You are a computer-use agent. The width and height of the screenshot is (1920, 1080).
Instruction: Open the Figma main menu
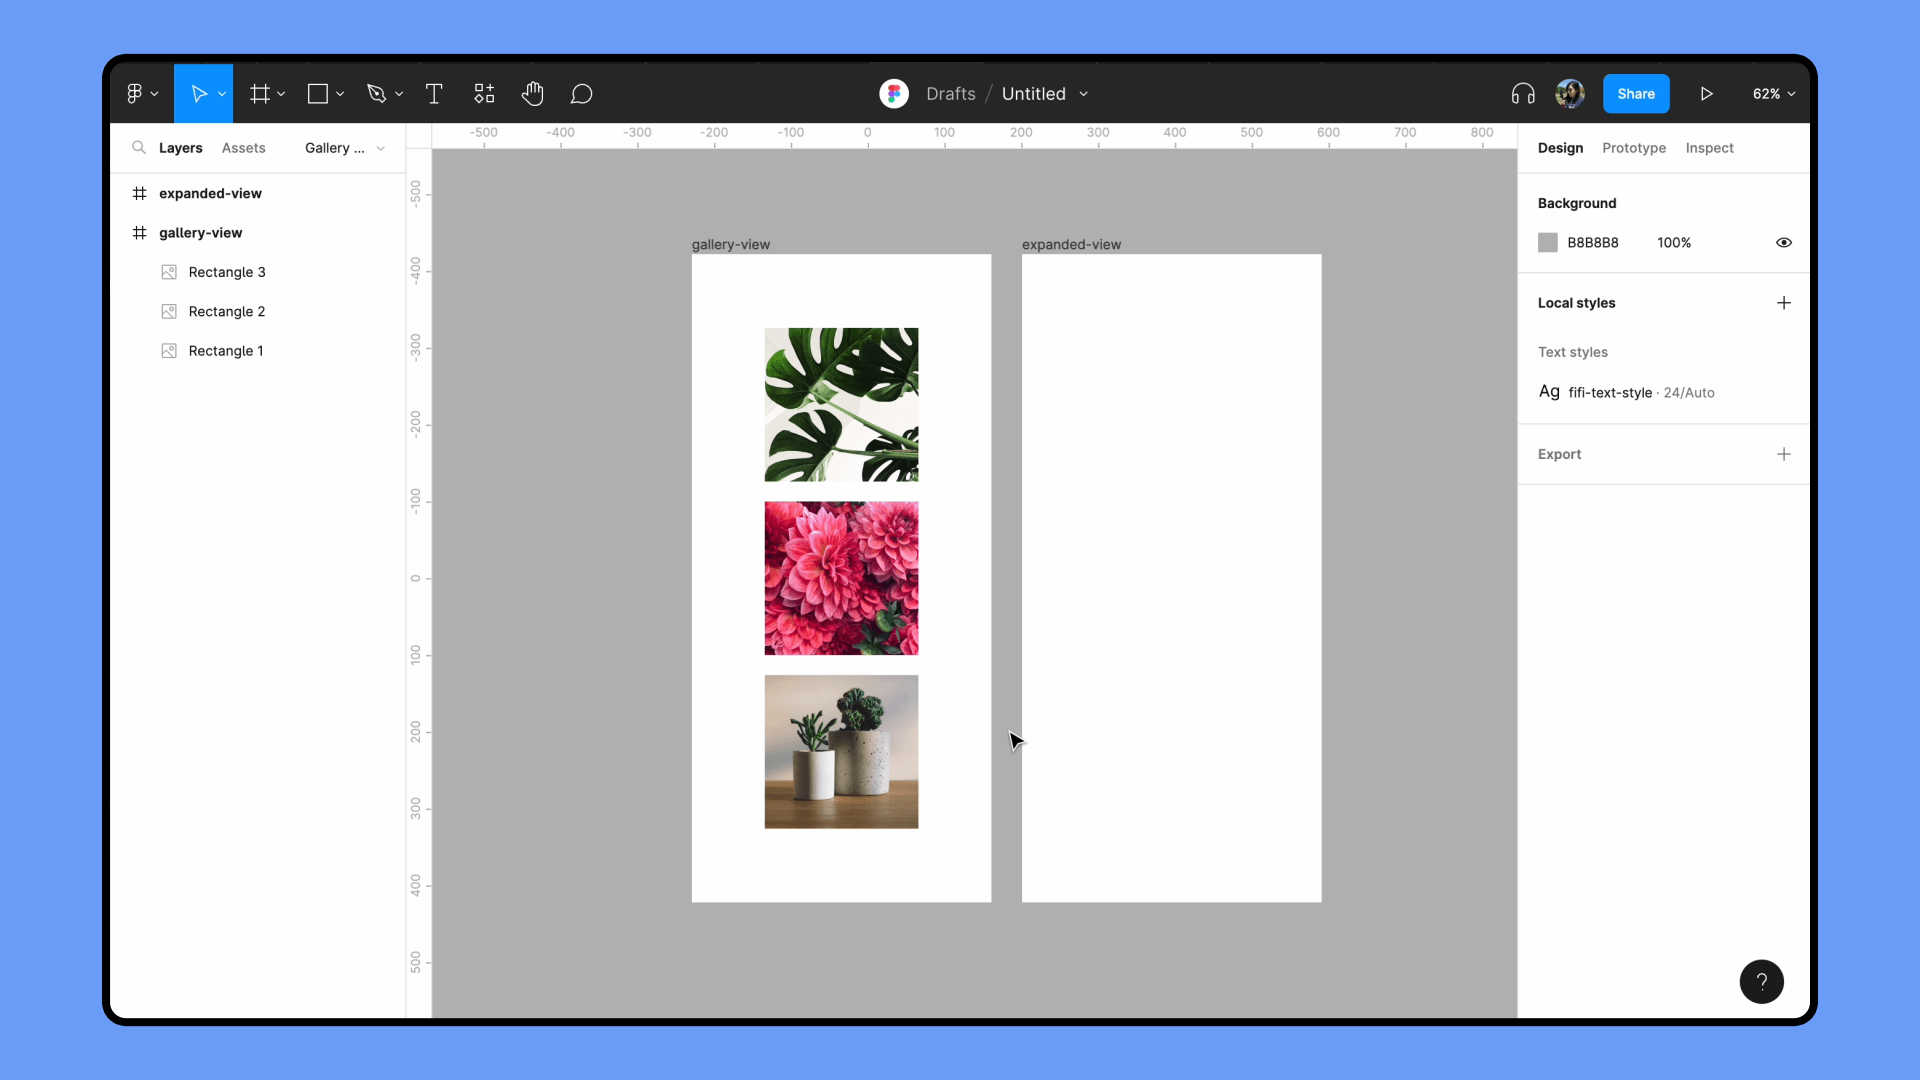141,94
